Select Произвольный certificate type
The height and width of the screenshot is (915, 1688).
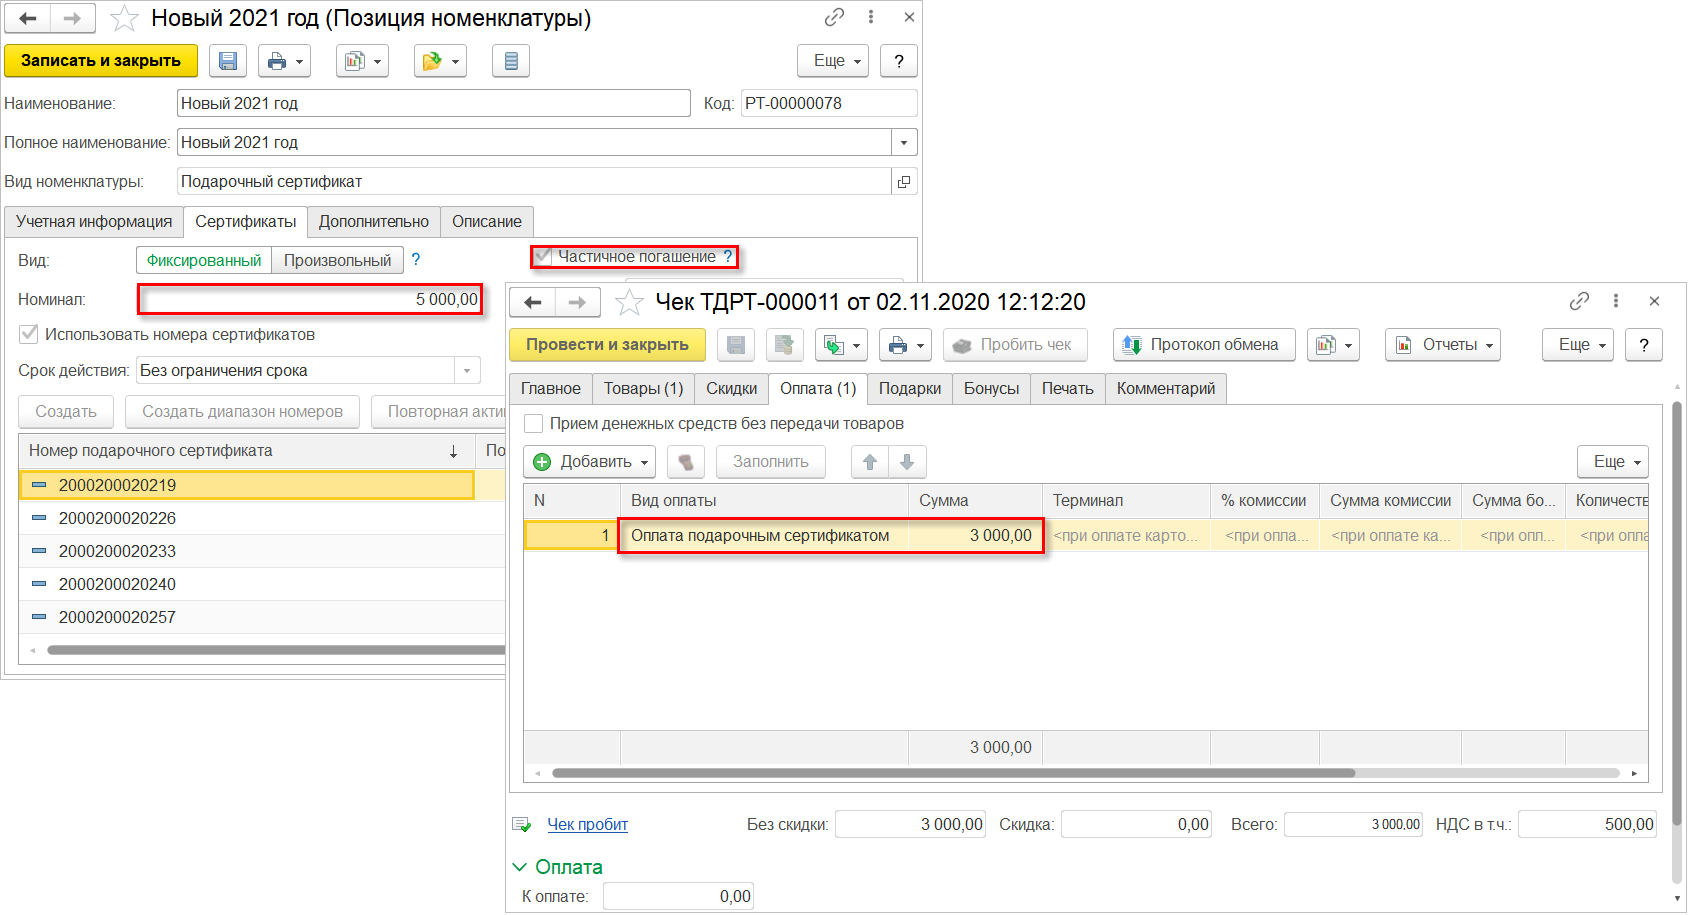(338, 260)
